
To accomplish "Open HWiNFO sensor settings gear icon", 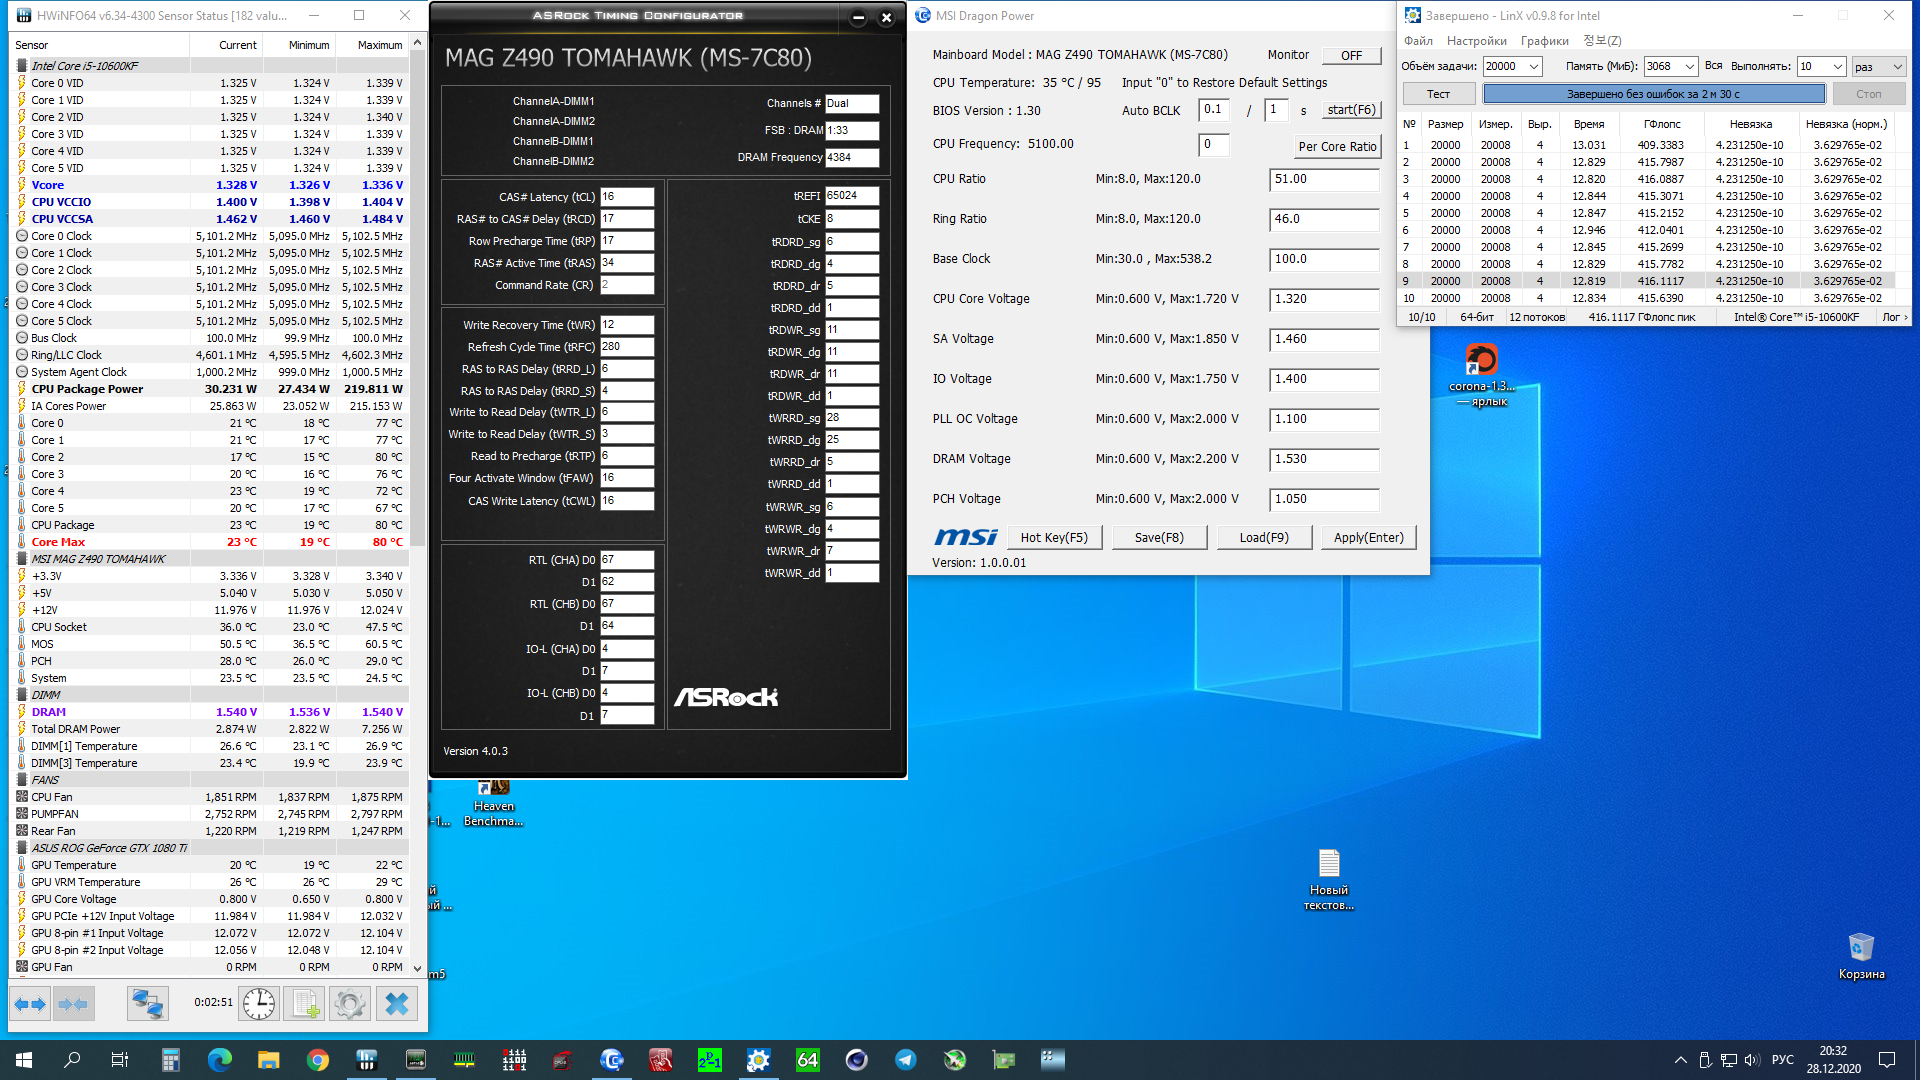I will click(x=350, y=1004).
